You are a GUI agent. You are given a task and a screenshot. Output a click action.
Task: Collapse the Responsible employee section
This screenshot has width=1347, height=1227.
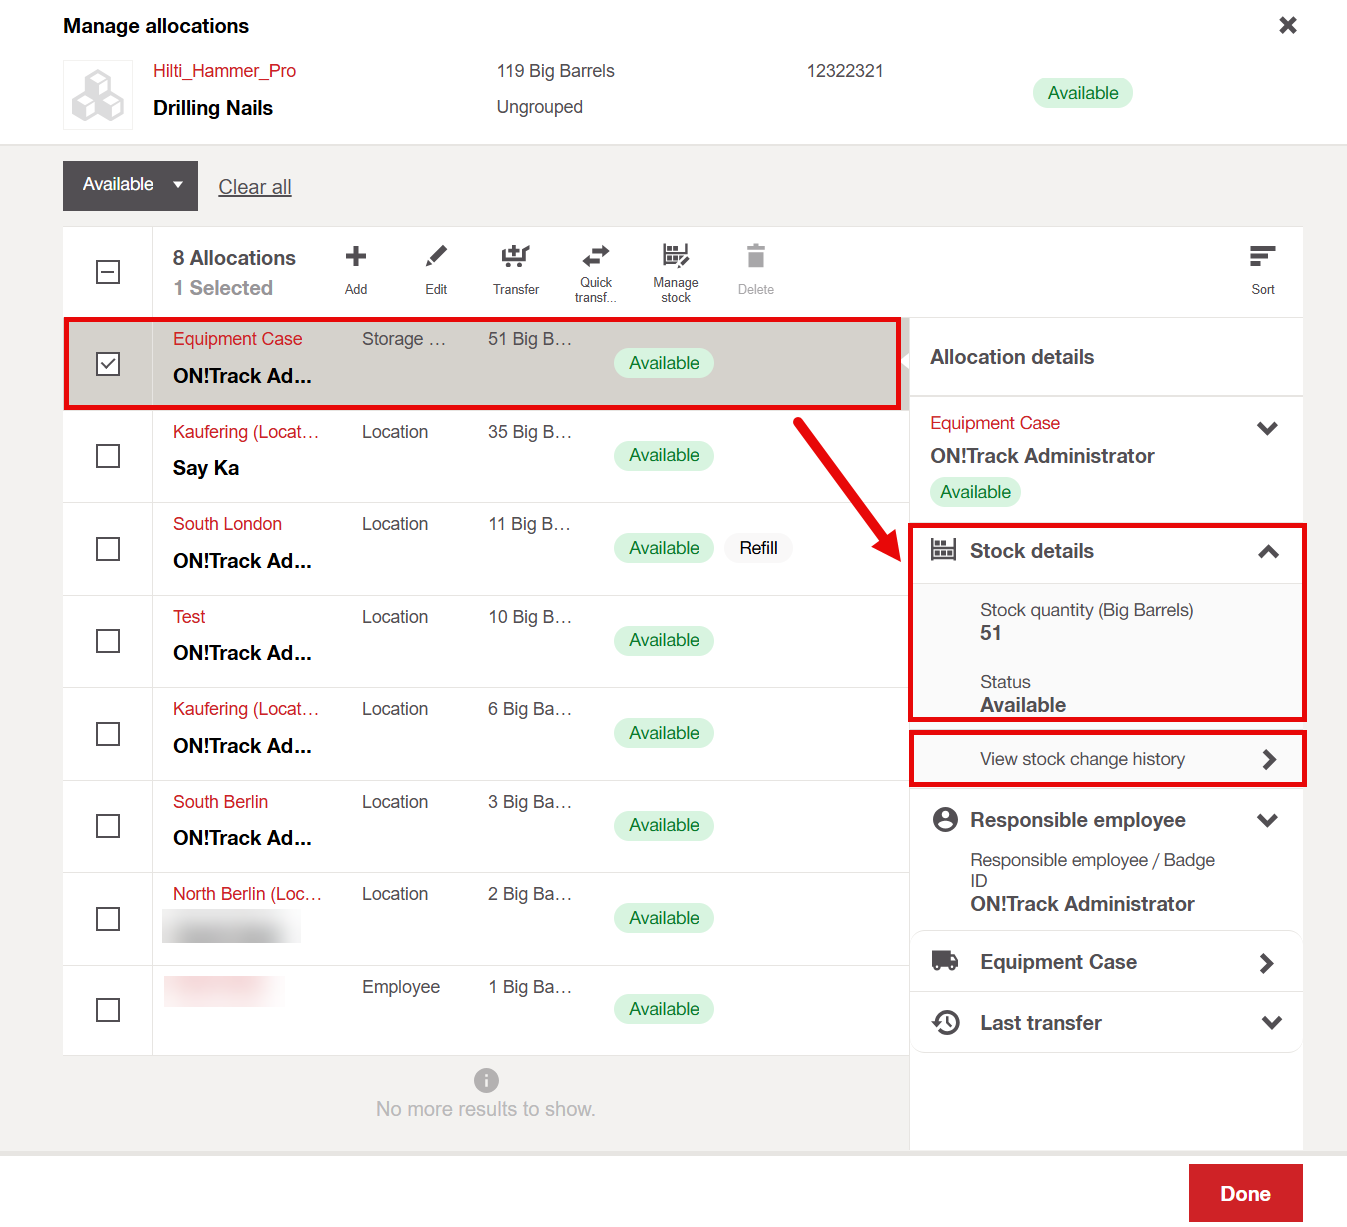(1267, 821)
